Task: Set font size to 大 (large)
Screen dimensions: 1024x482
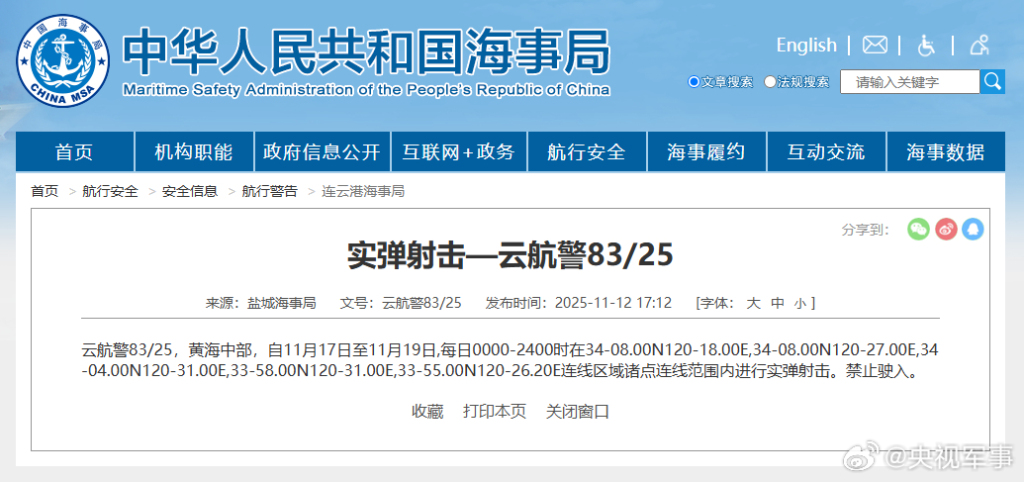Action: 753,303
